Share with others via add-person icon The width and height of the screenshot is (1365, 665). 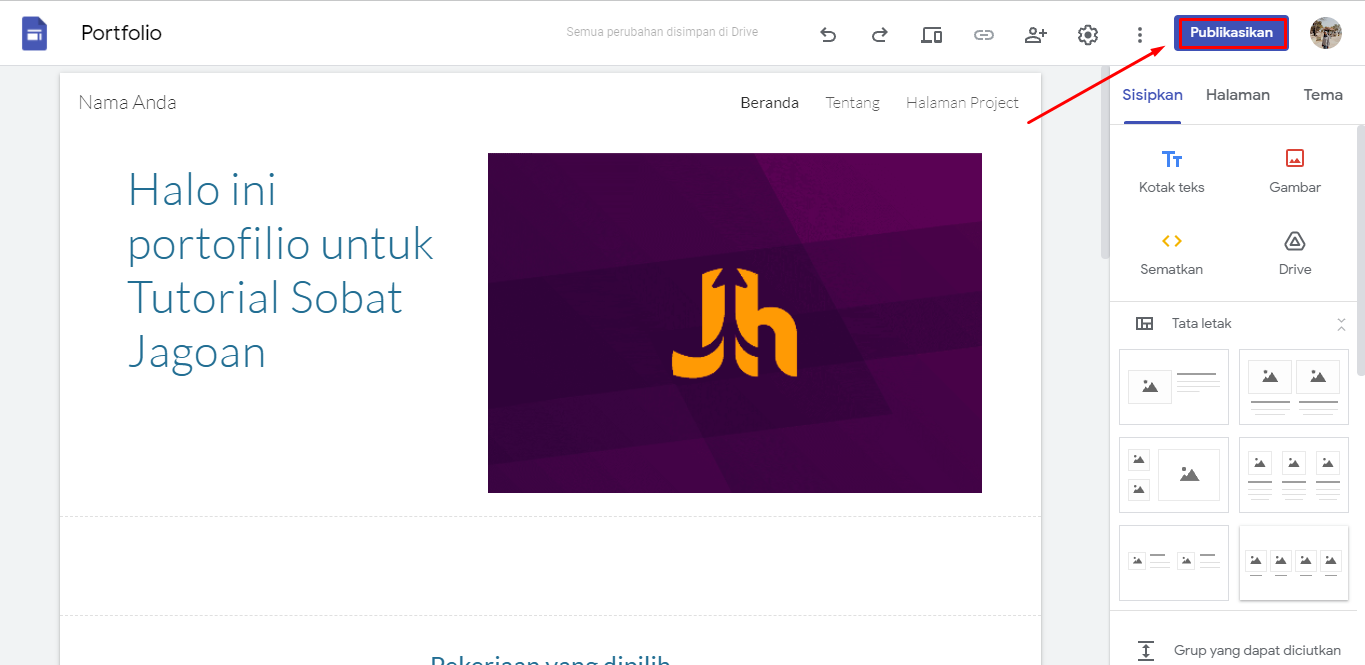click(1036, 35)
